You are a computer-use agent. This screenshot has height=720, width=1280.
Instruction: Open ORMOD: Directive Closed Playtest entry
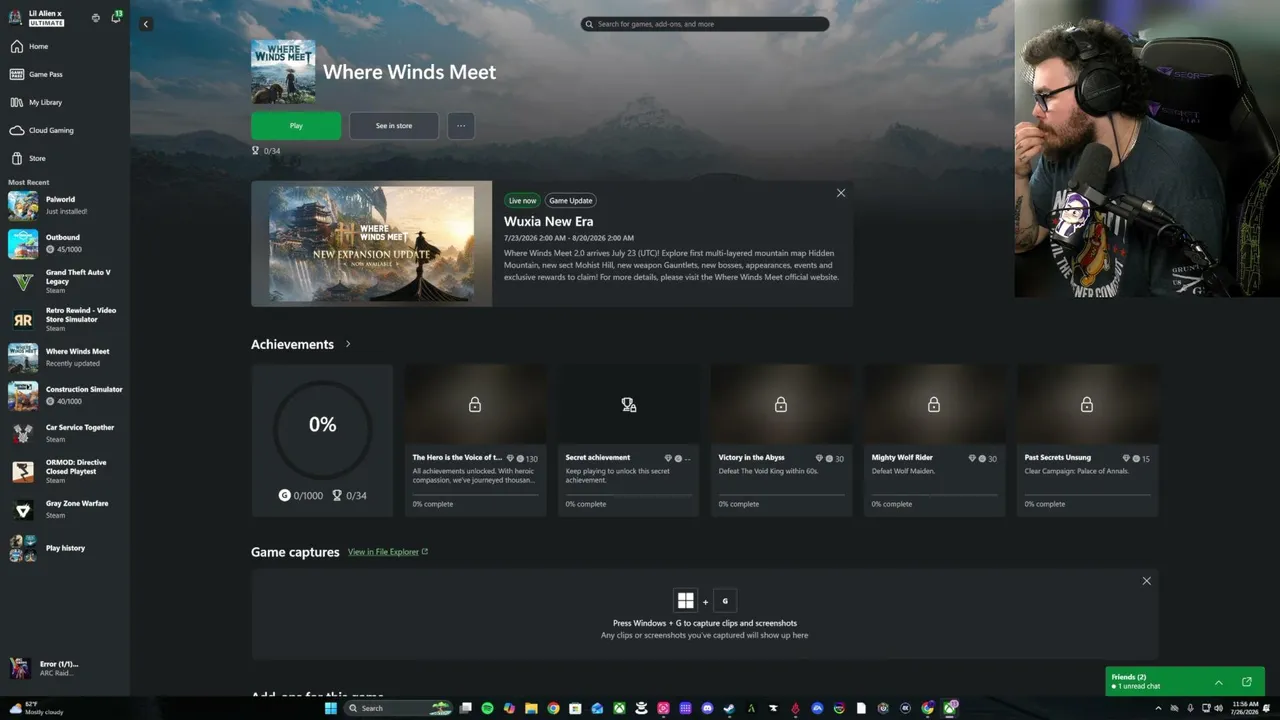point(65,471)
